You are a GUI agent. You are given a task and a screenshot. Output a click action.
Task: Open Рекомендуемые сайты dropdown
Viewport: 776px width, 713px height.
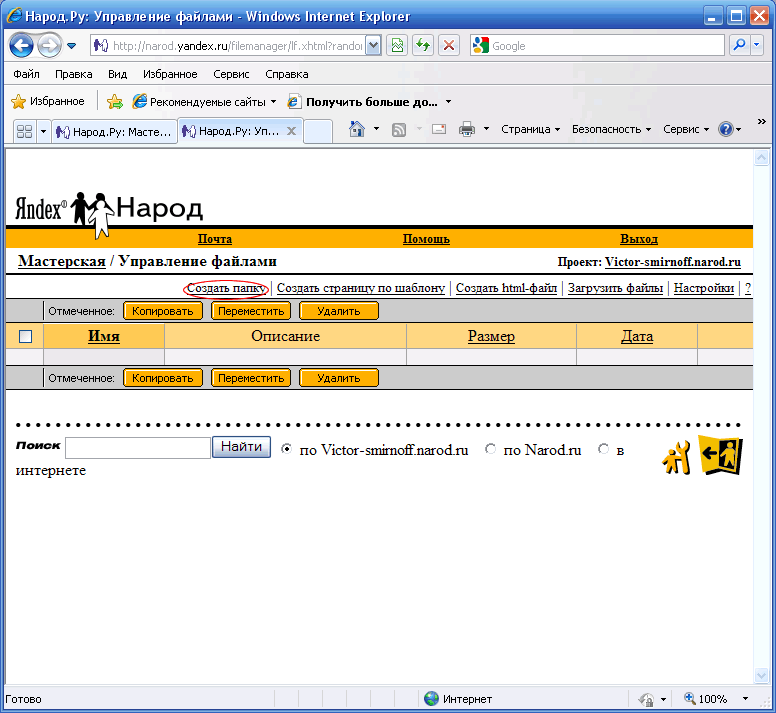point(204,101)
